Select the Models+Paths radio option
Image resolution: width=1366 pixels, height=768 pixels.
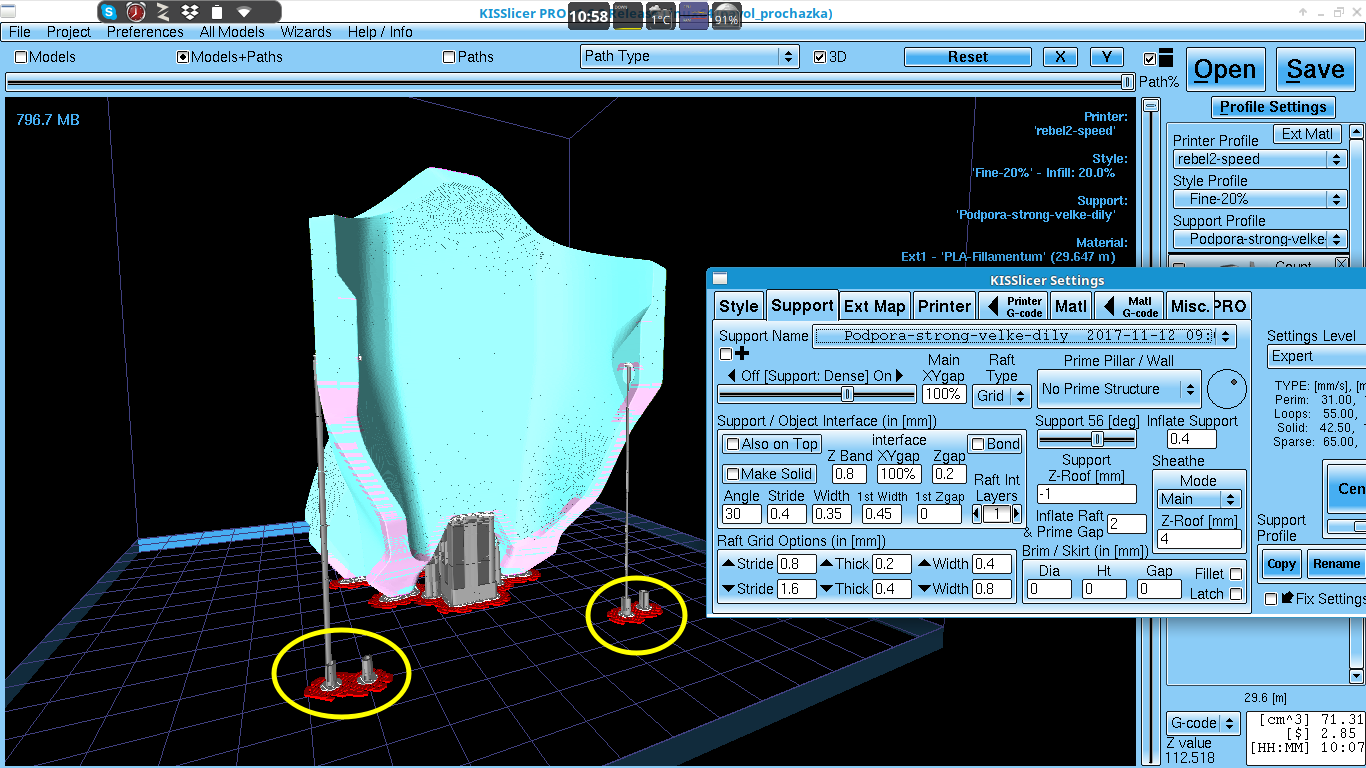[183, 57]
